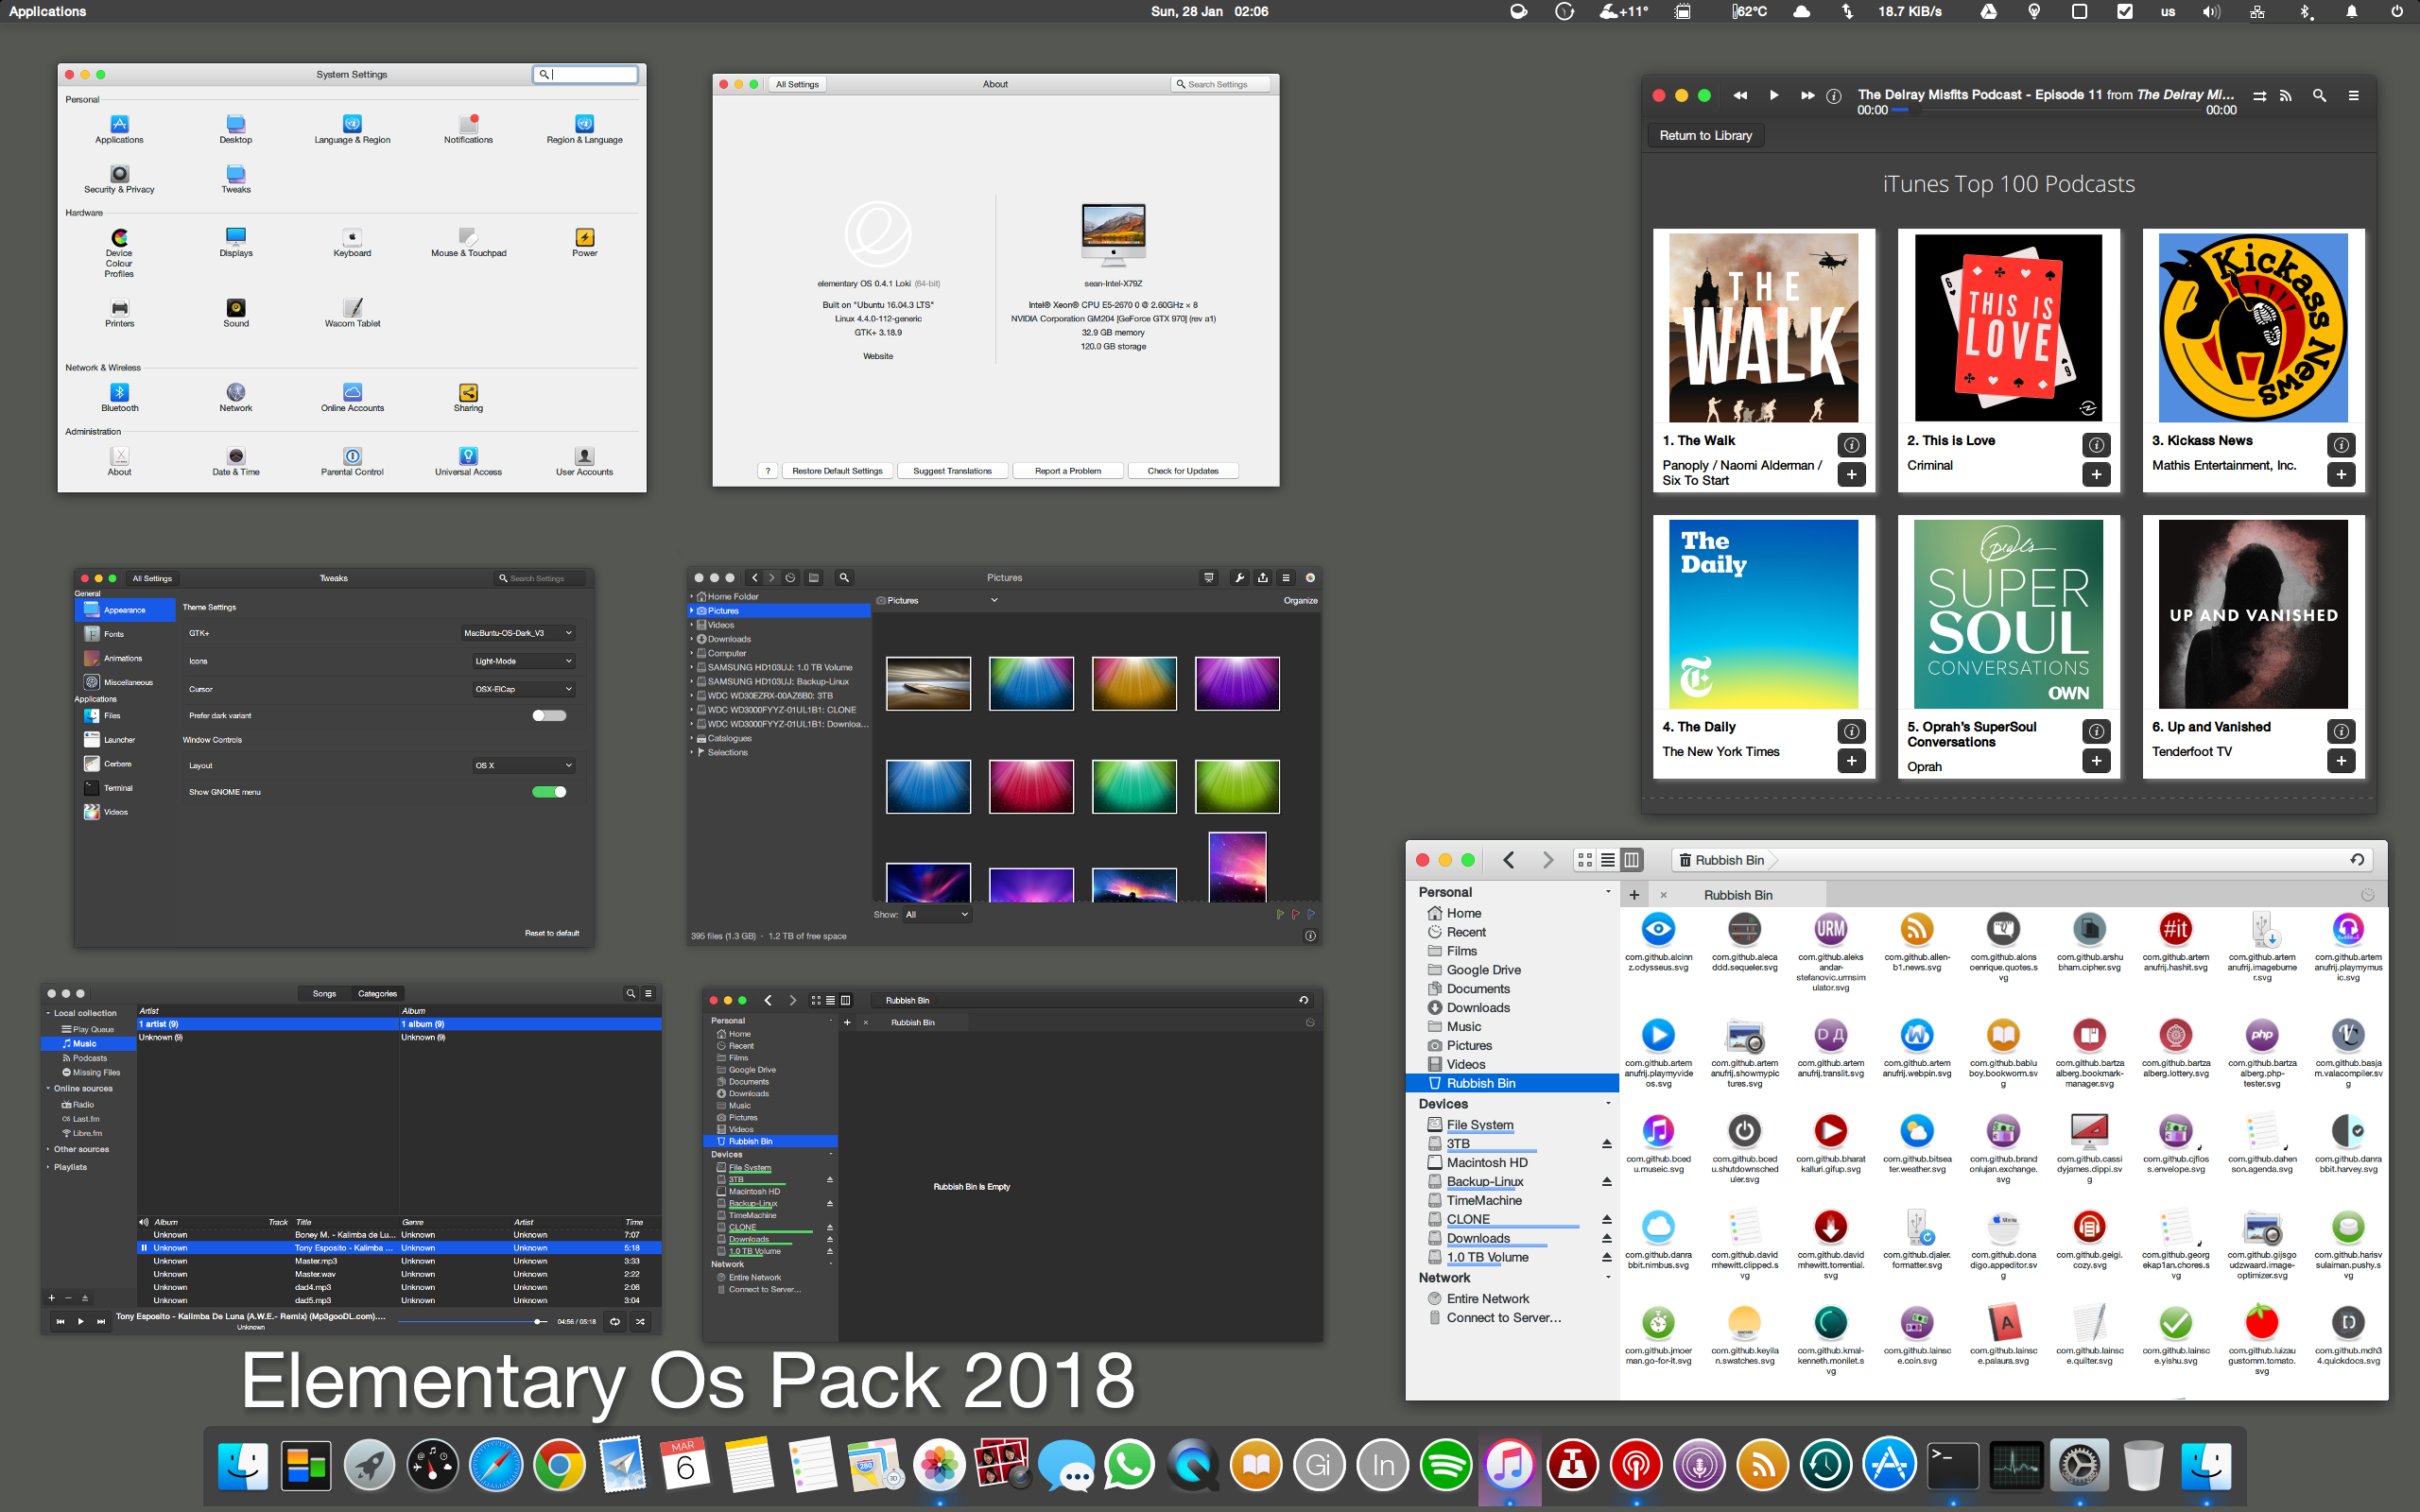Click the podcast playback progress bar
The width and height of the screenshot is (2420, 1512).
point(2046,110)
